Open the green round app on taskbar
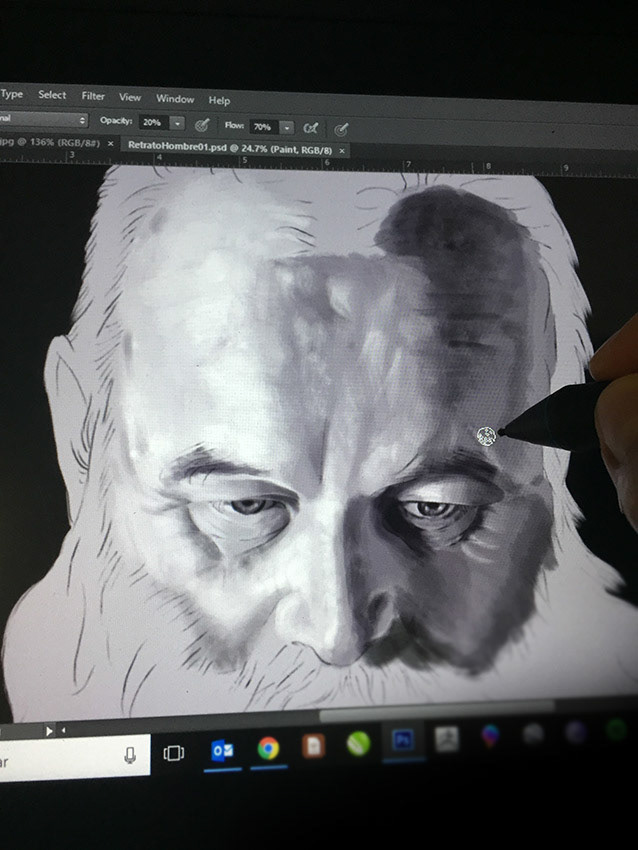This screenshot has height=850, width=638. [358, 743]
